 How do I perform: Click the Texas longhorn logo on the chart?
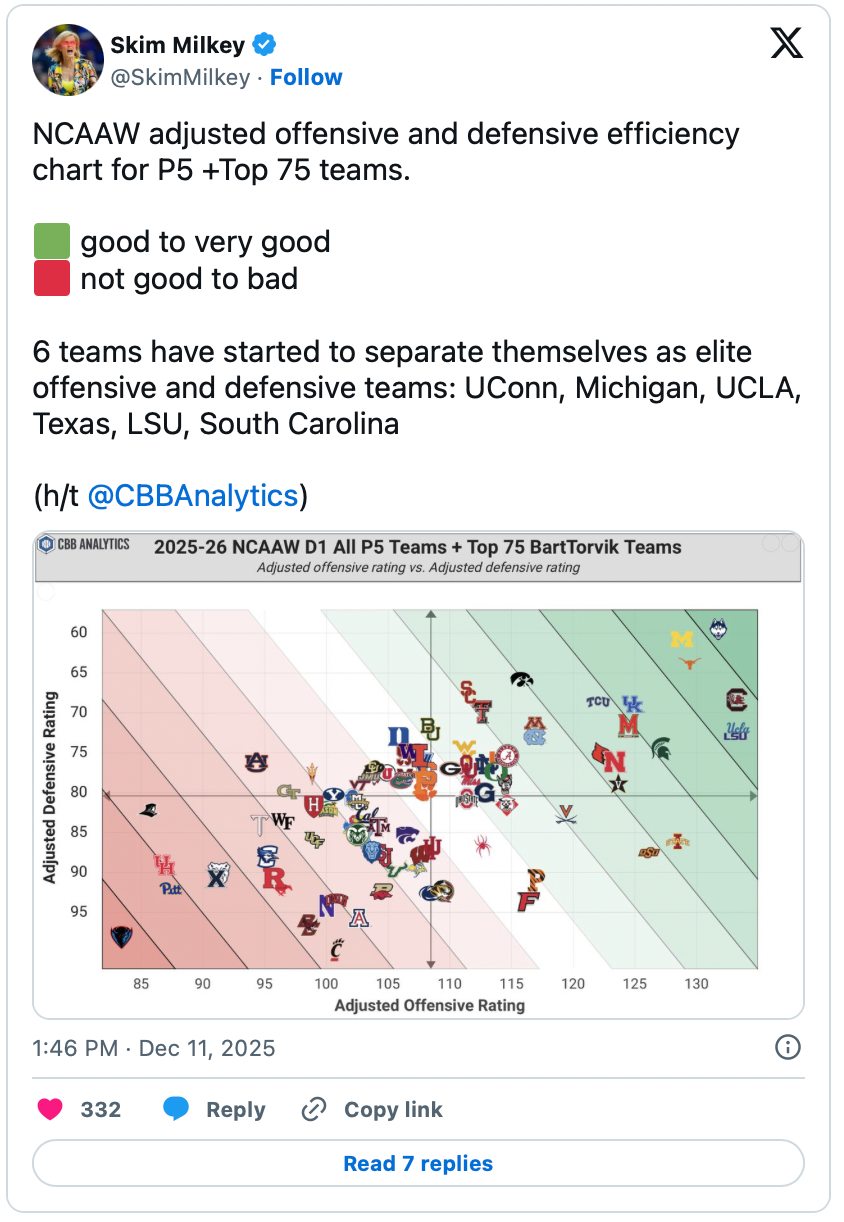point(689,662)
